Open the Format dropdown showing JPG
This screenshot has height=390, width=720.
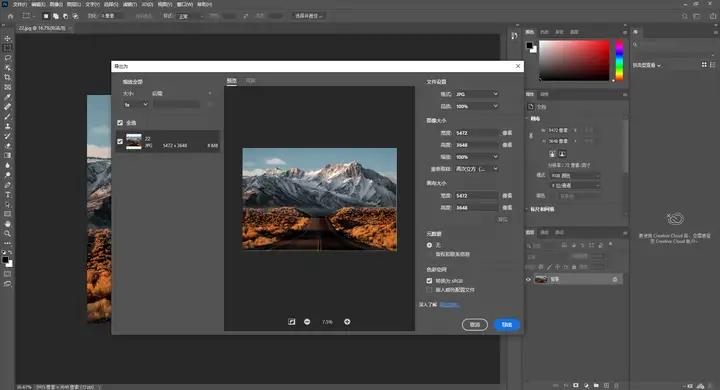coord(476,94)
